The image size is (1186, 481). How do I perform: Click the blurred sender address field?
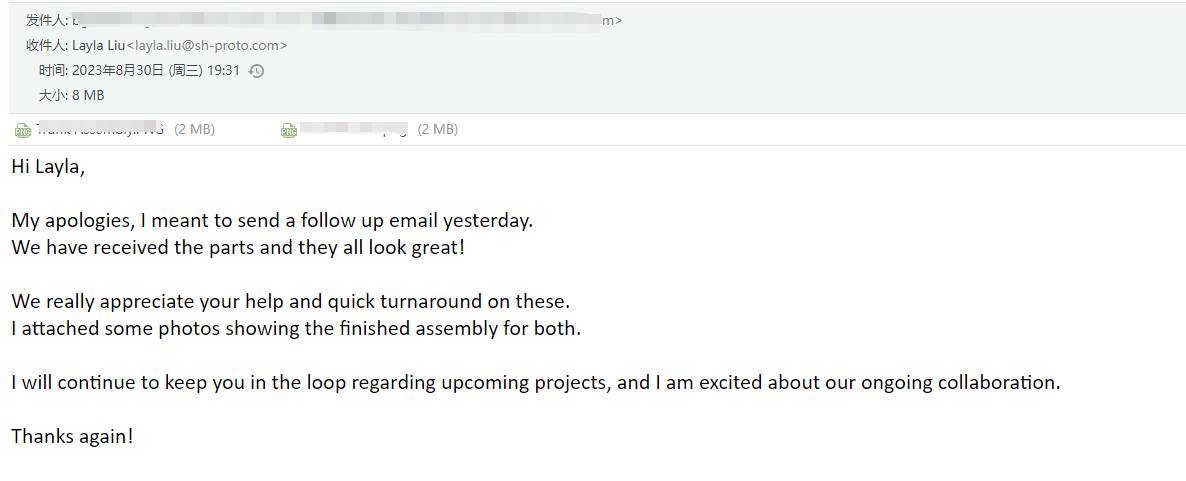347,20
